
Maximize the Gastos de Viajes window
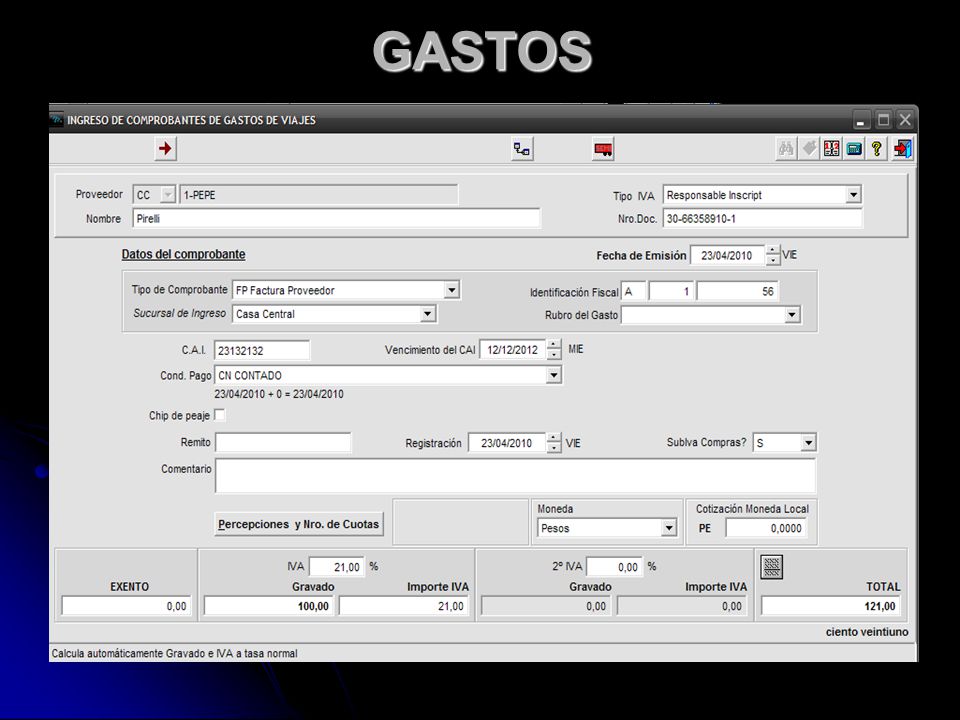click(883, 120)
